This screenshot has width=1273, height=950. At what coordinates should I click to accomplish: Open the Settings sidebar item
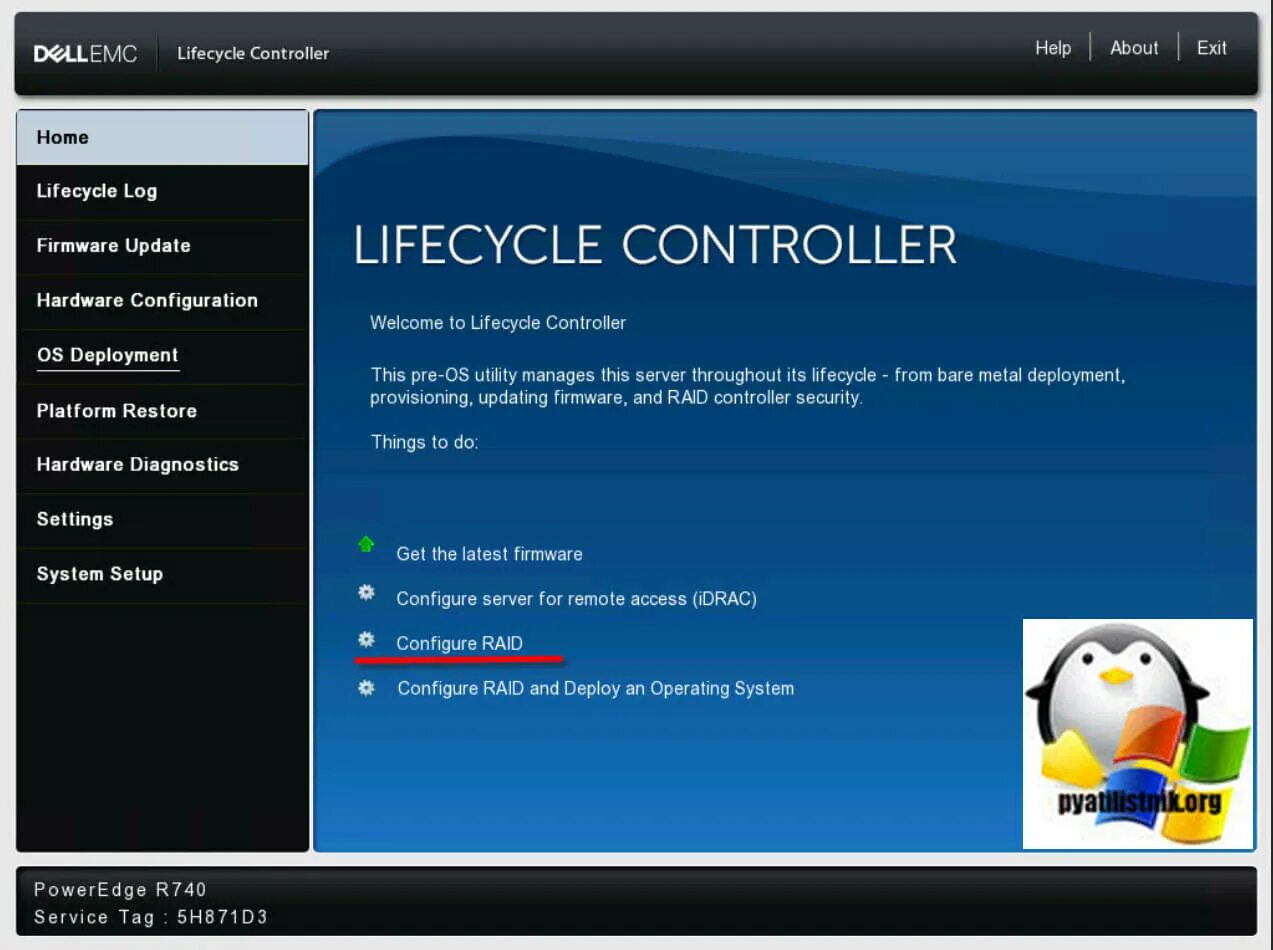tap(162, 520)
